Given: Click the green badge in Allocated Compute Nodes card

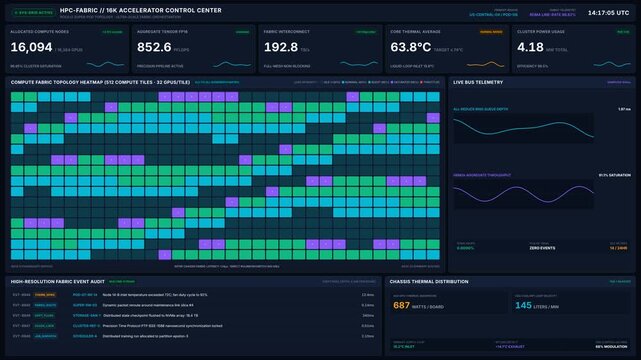Looking at the screenshot, I should pyautogui.click(x=112, y=32).
